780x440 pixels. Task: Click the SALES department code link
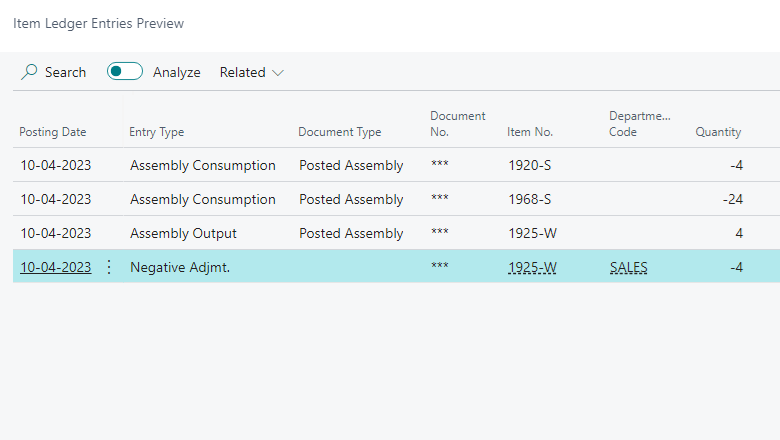tap(629, 267)
